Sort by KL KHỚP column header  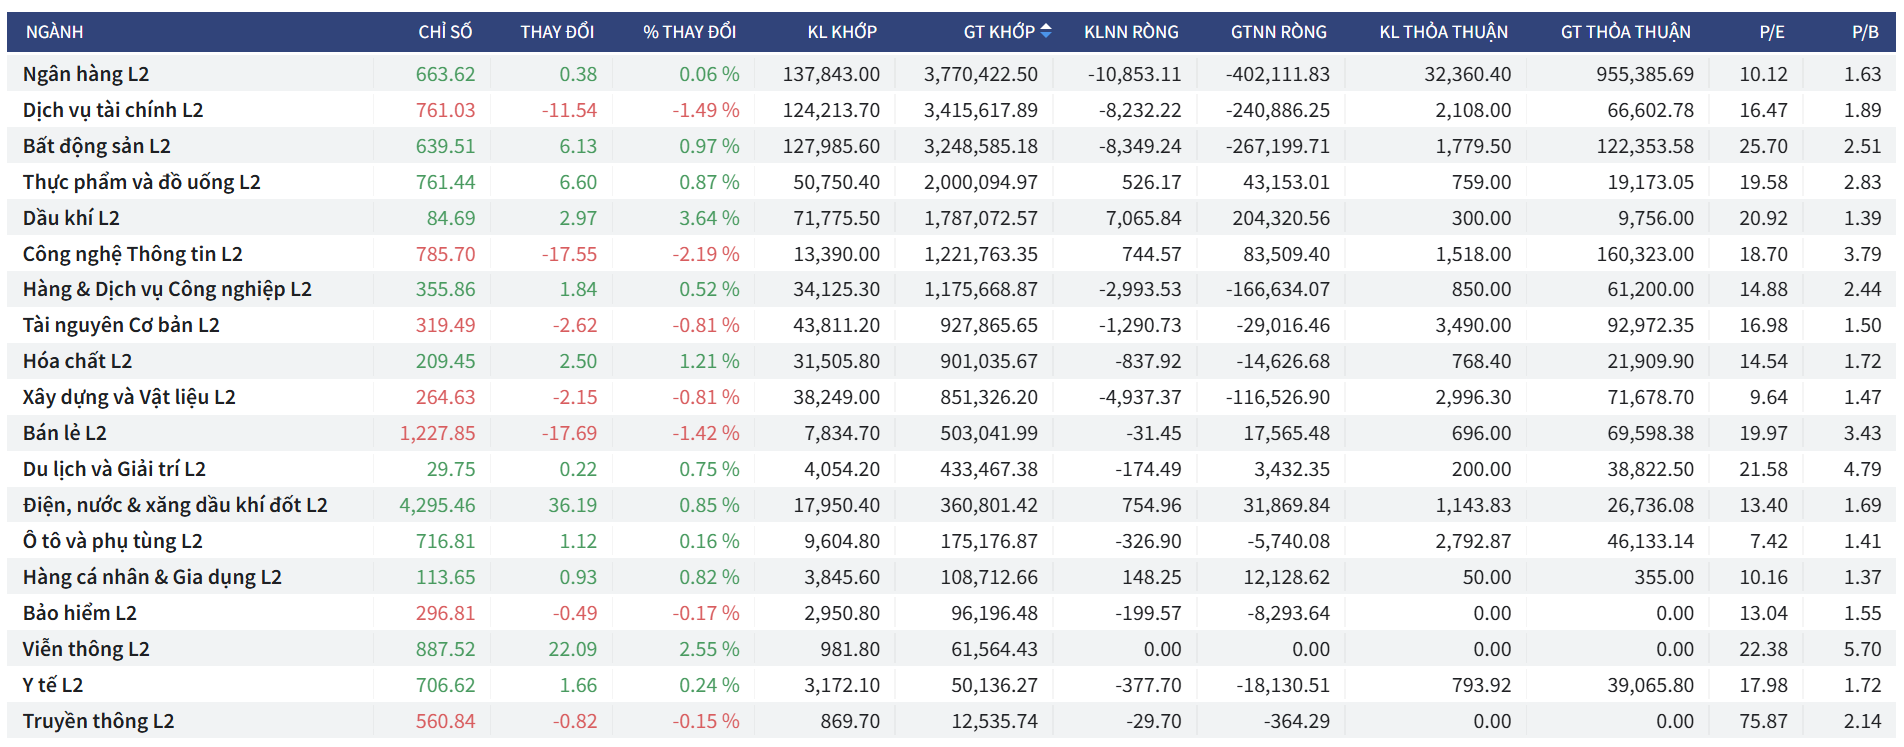pos(841,32)
